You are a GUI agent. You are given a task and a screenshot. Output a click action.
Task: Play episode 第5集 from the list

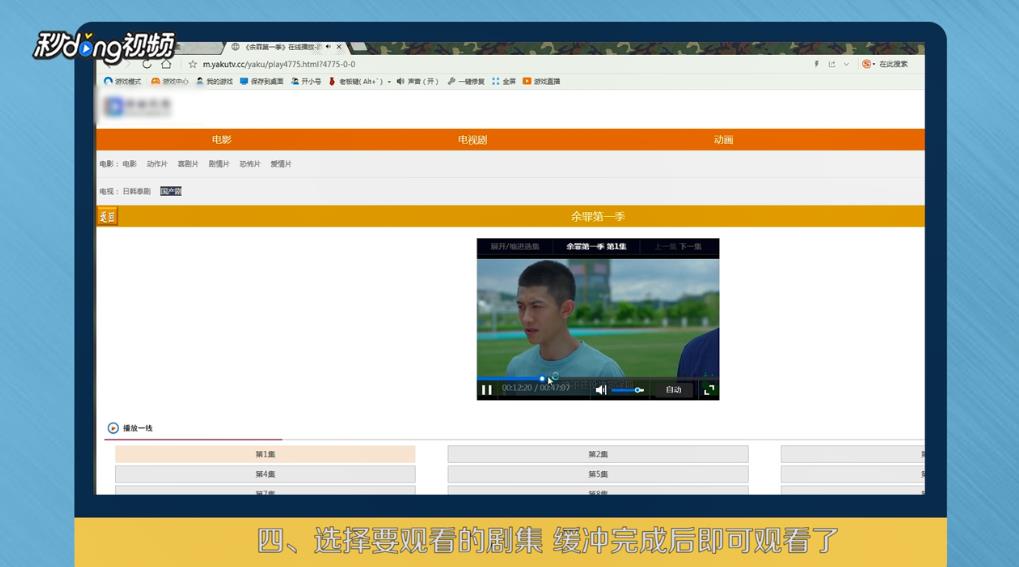tap(598, 474)
